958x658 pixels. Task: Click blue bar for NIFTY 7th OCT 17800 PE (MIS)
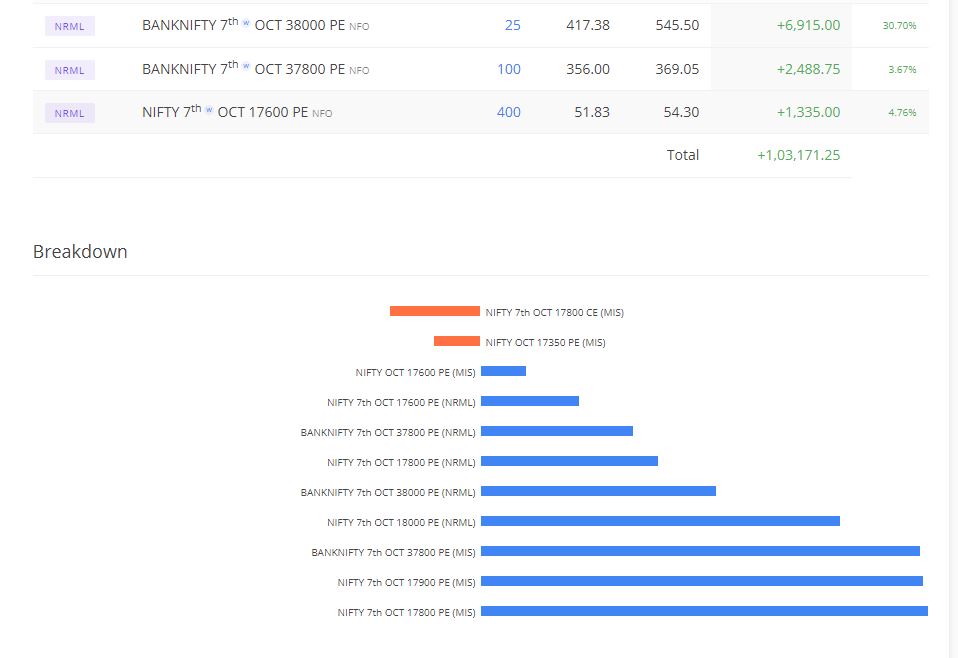click(704, 611)
